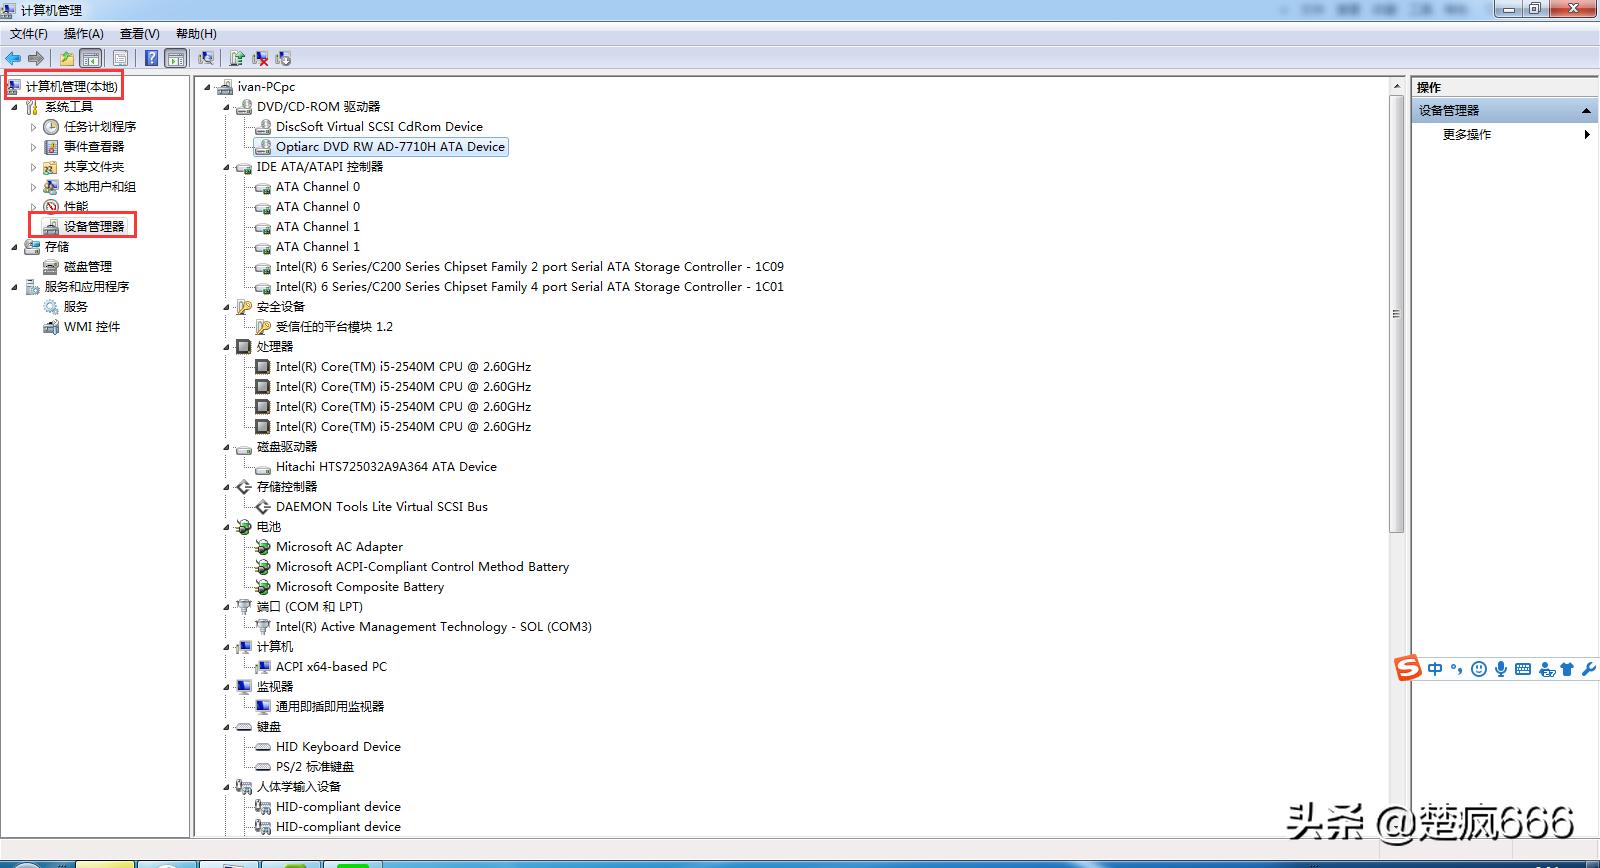Viewport: 1600px width, 868px height.
Task: Click the Sogou account person icon
Action: pos(1547,669)
